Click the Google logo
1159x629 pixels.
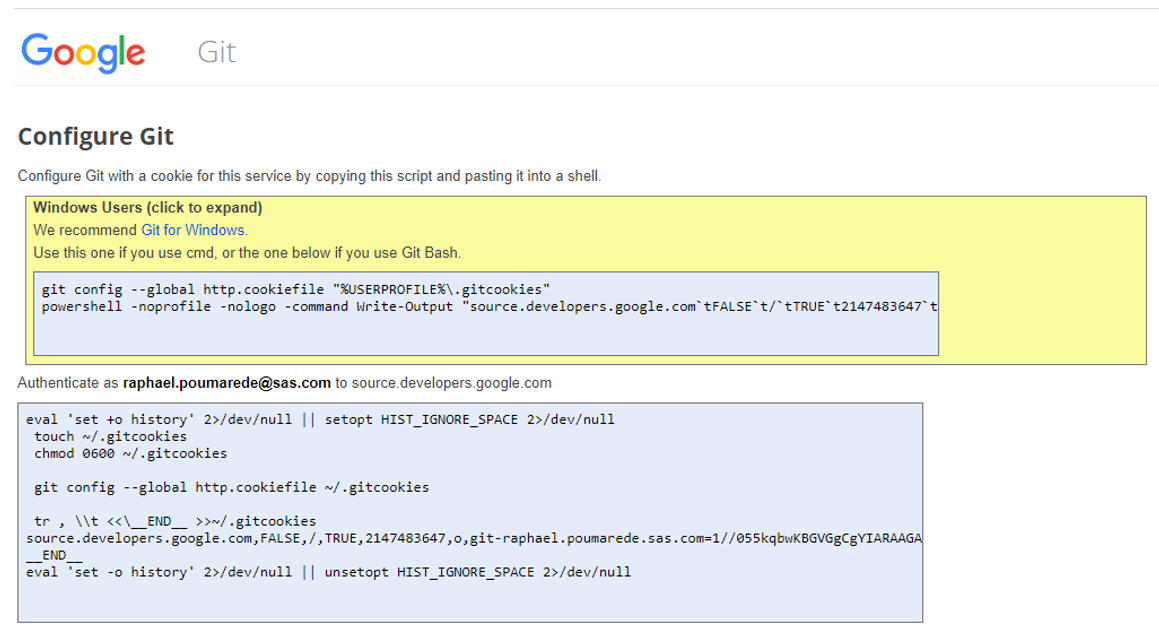[x=82, y=52]
